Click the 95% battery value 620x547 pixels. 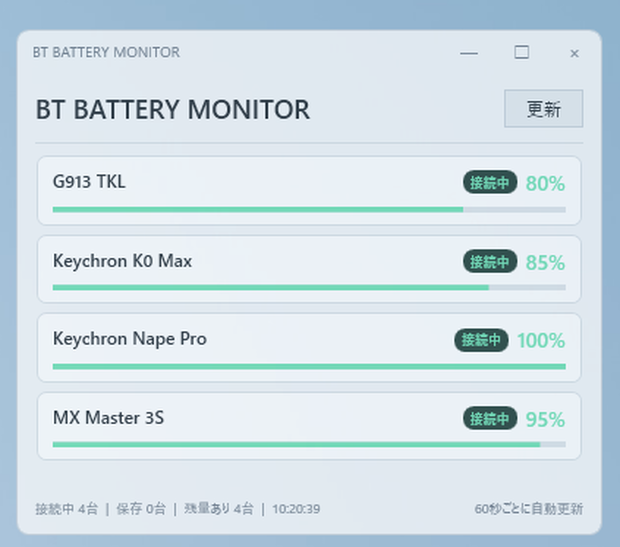545,420
